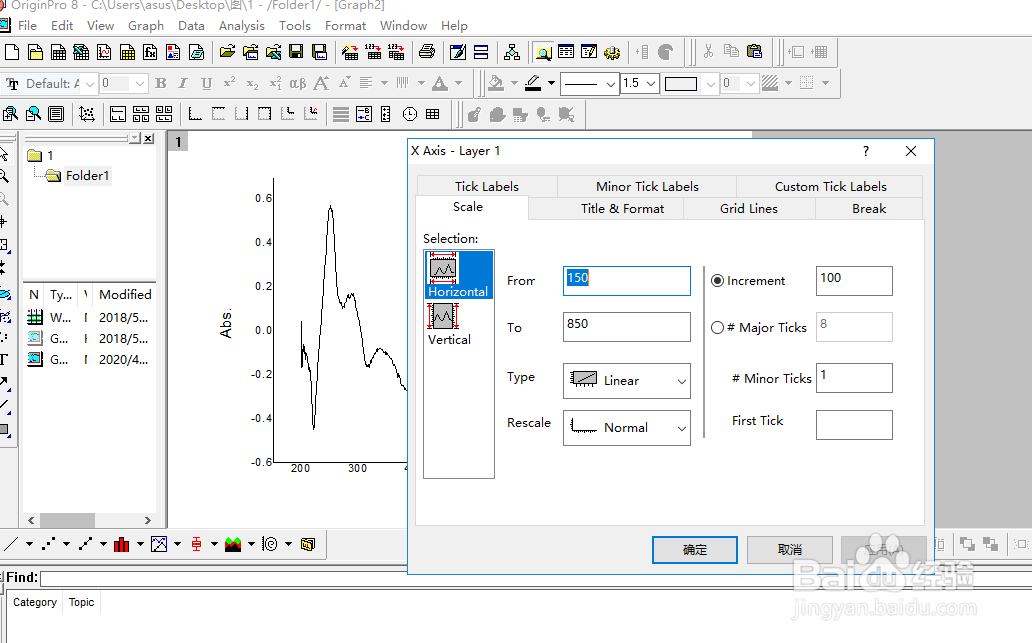The height and width of the screenshot is (643, 1032).
Task: Click the Date and Time clock icon
Action: point(409,115)
